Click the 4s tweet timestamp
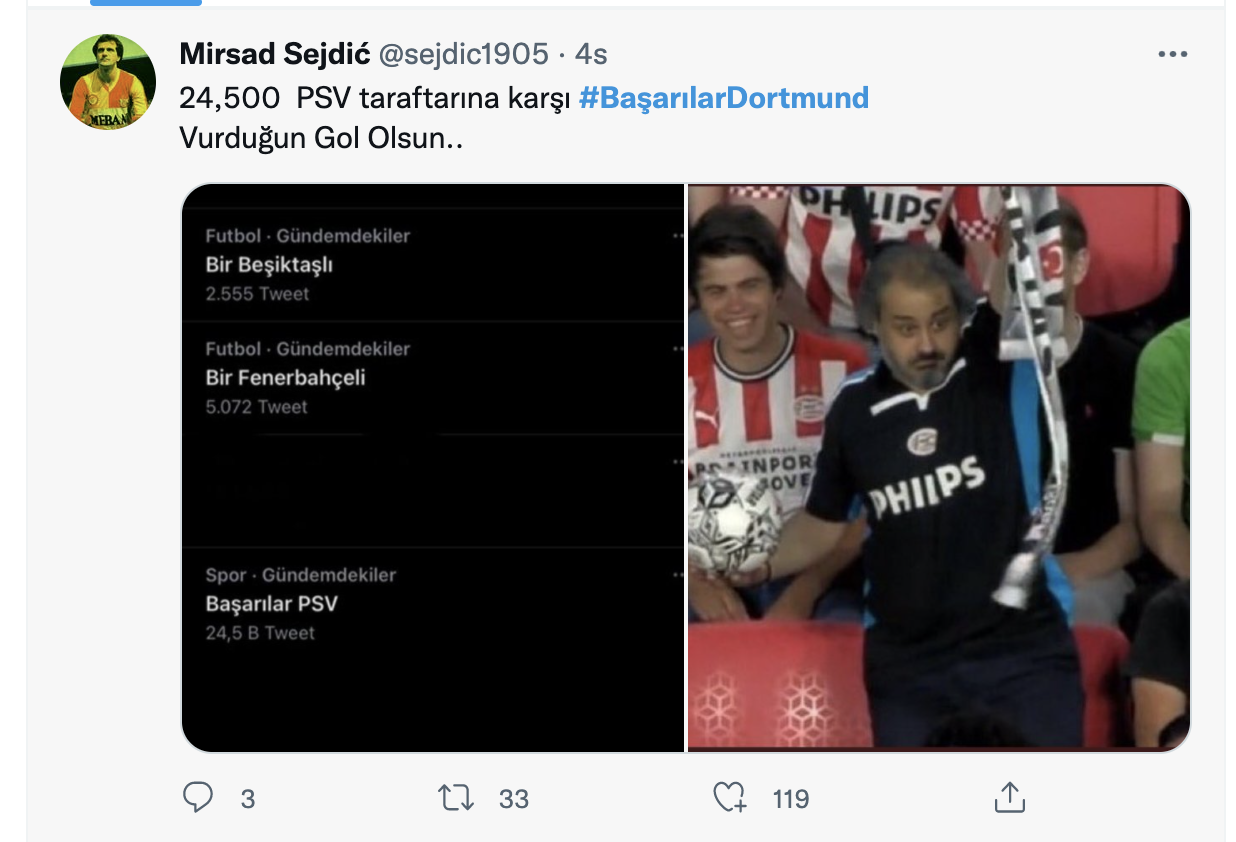 591,54
